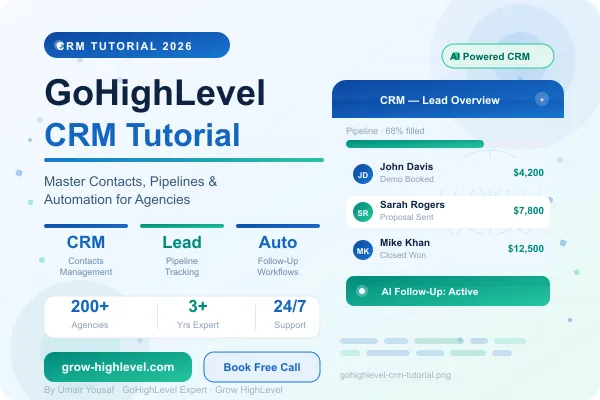Image resolution: width=600 pixels, height=400 pixels.
Task: Click the Closed Won status text
Action: 403,255
